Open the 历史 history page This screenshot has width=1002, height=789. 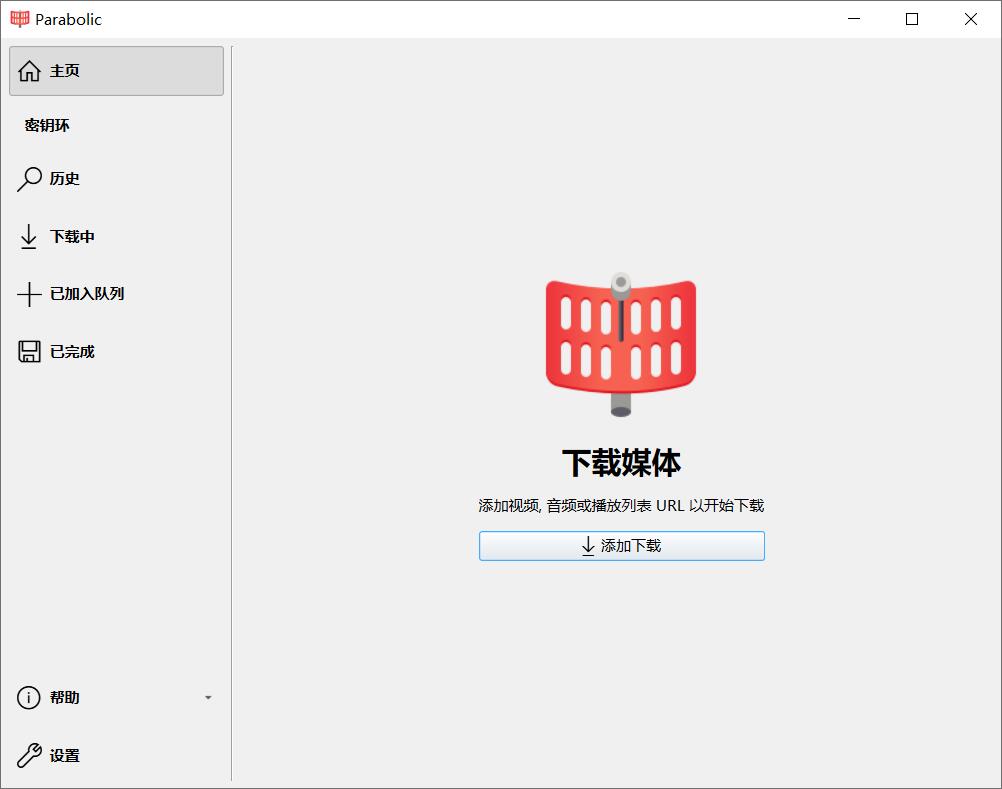[x=116, y=179]
